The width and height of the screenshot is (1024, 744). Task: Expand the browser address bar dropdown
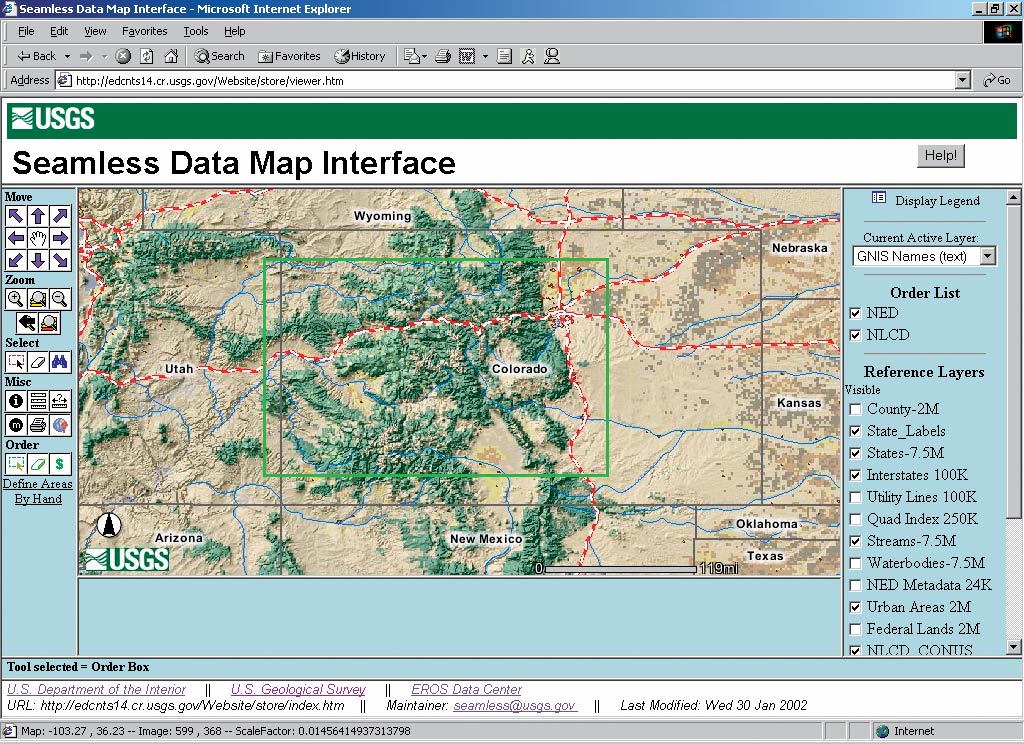[962, 80]
